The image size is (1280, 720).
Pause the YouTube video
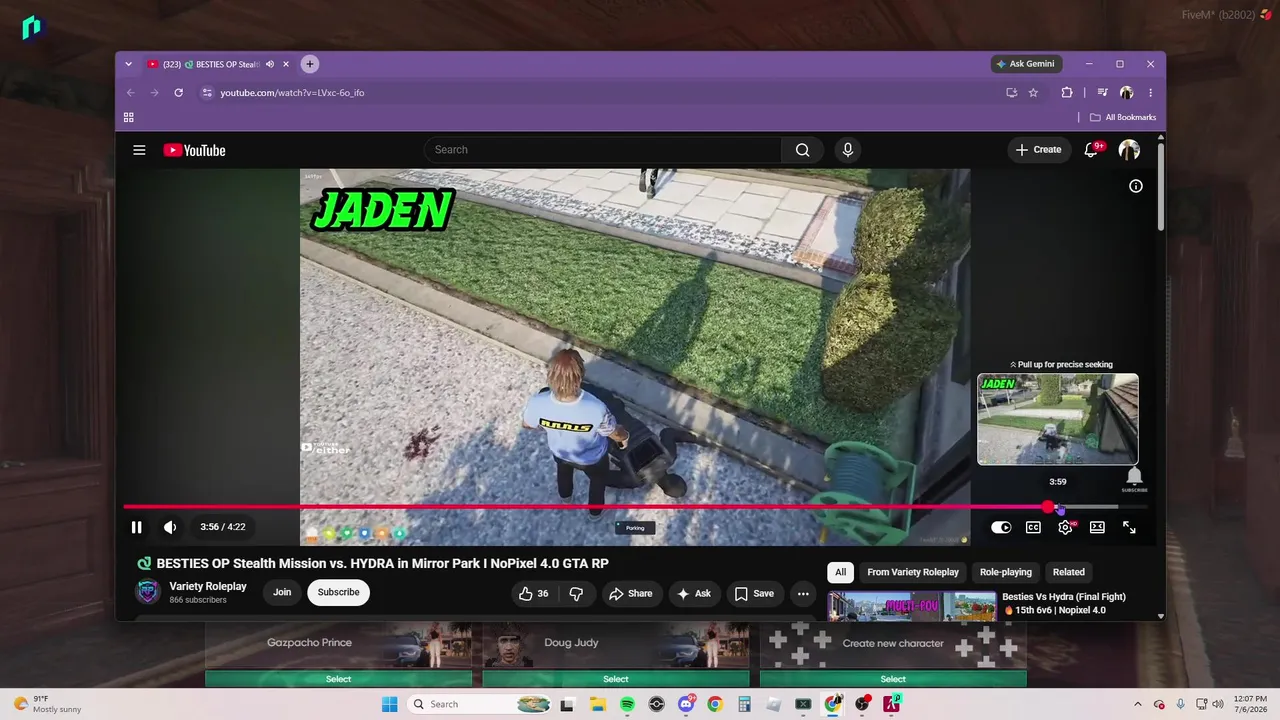pyautogui.click(x=137, y=527)
